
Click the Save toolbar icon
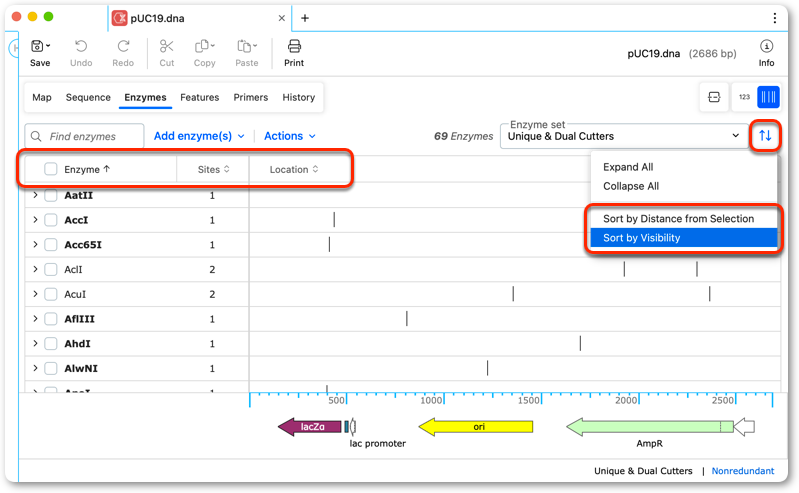click(x=37, y=46)
